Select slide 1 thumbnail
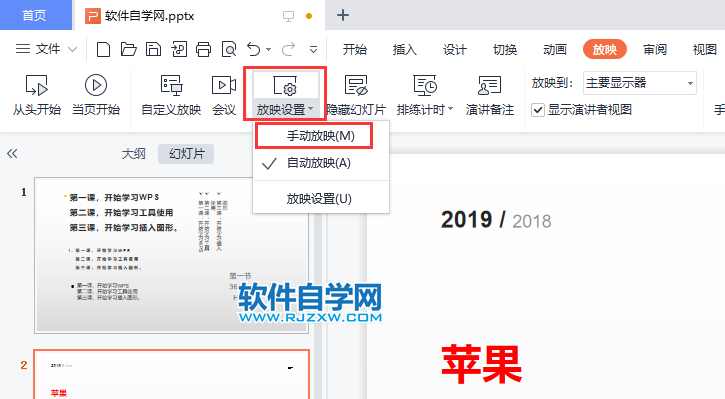Viewport: 725px width, 399px height. tap(172, 255)
